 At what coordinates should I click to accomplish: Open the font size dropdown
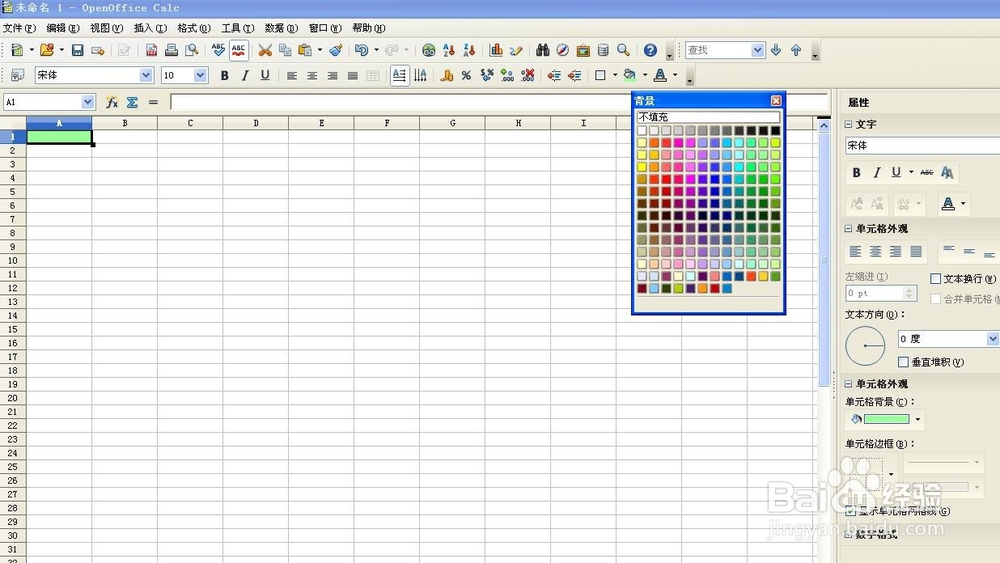tap(200, 75)
